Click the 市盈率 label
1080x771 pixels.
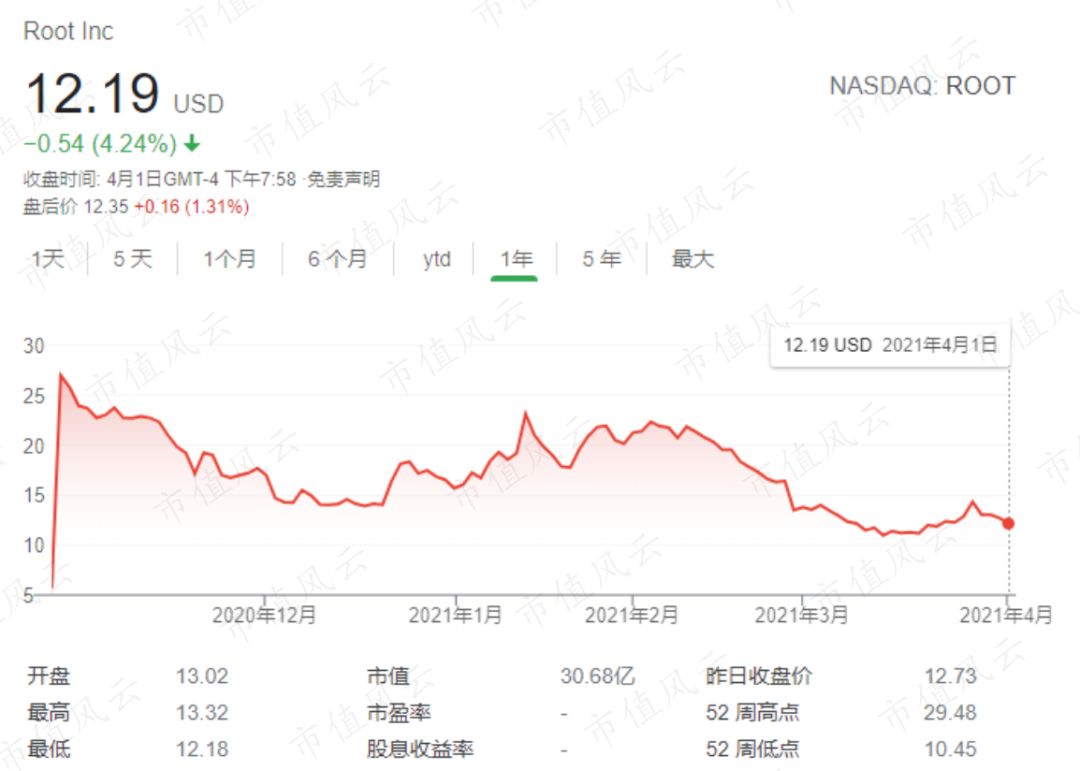399,712
